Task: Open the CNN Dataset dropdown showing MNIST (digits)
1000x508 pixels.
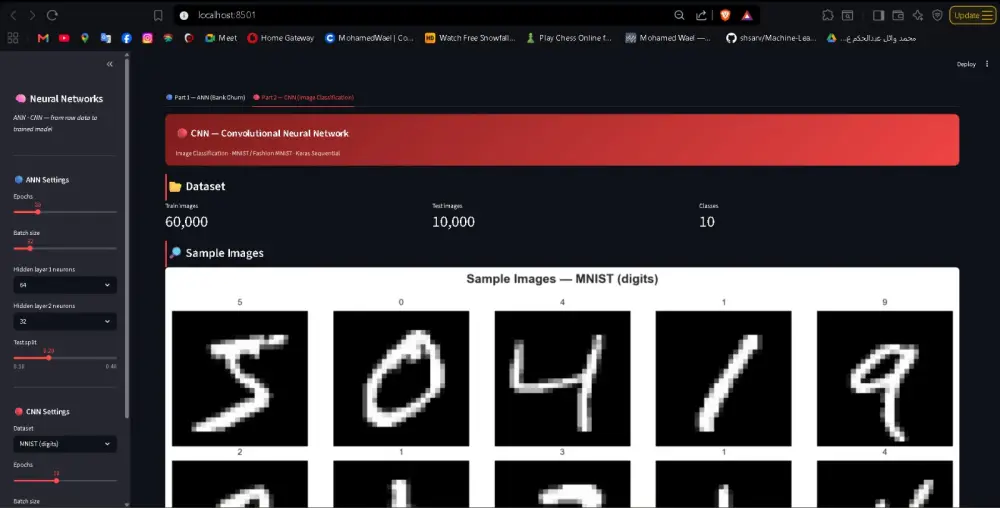Action: (x=64, y=444)
